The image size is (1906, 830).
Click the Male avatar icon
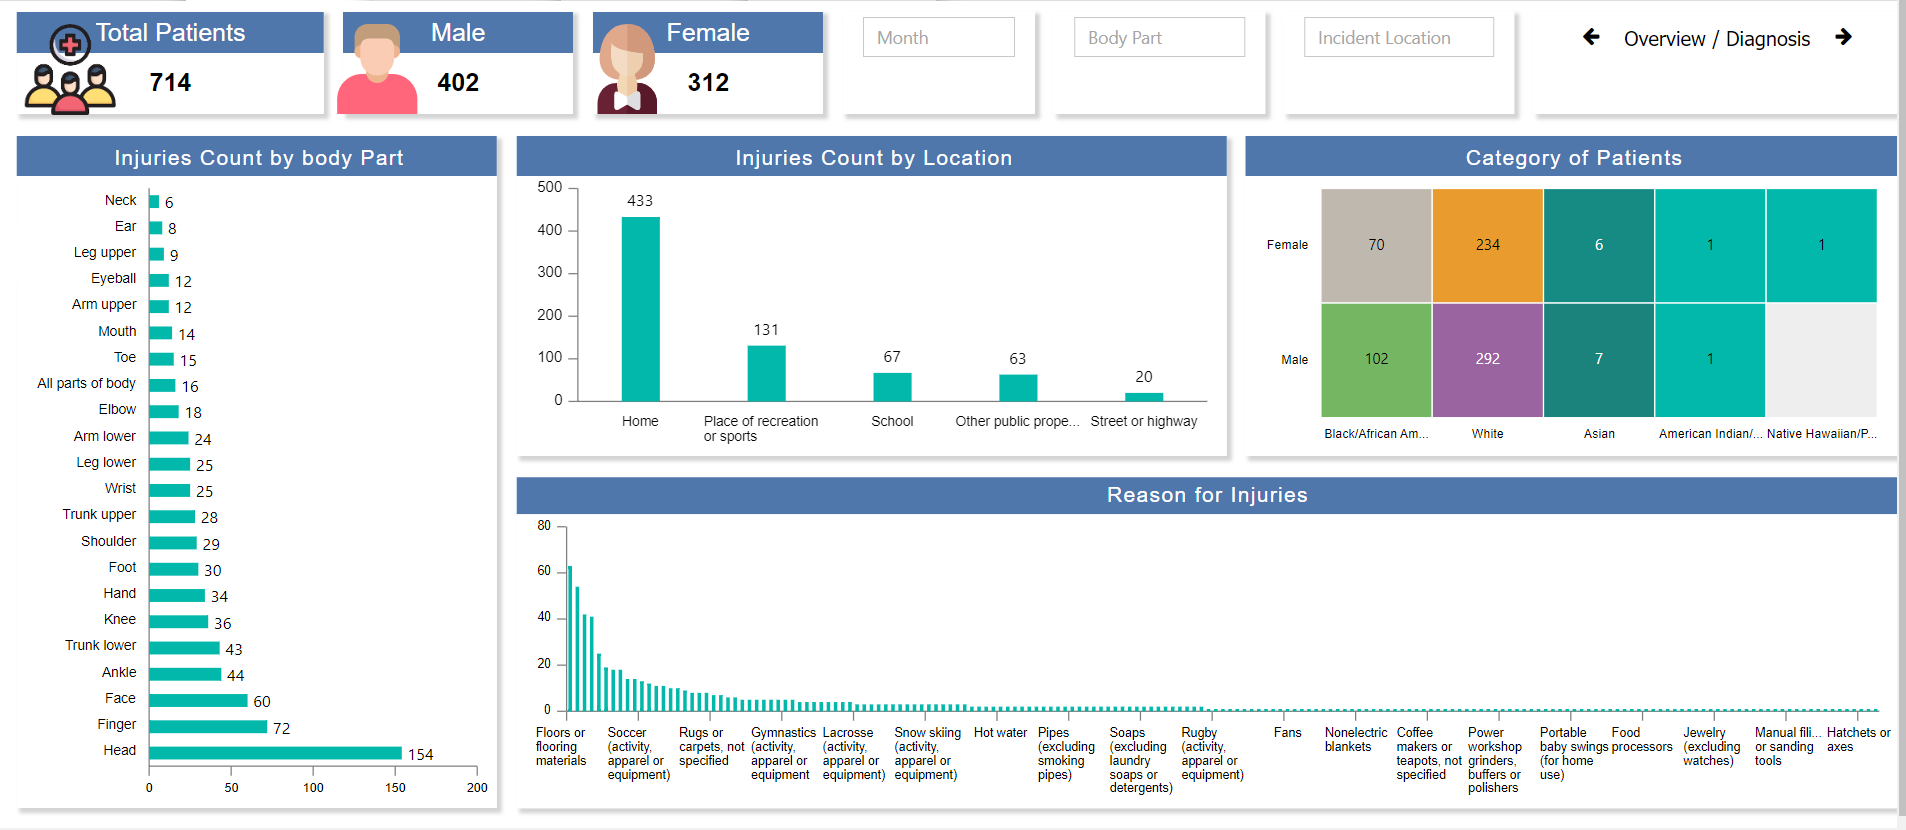pos(377,70)
